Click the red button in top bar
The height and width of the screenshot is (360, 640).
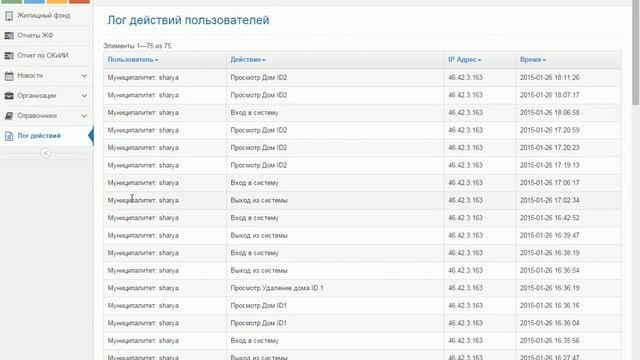point(80,2)
